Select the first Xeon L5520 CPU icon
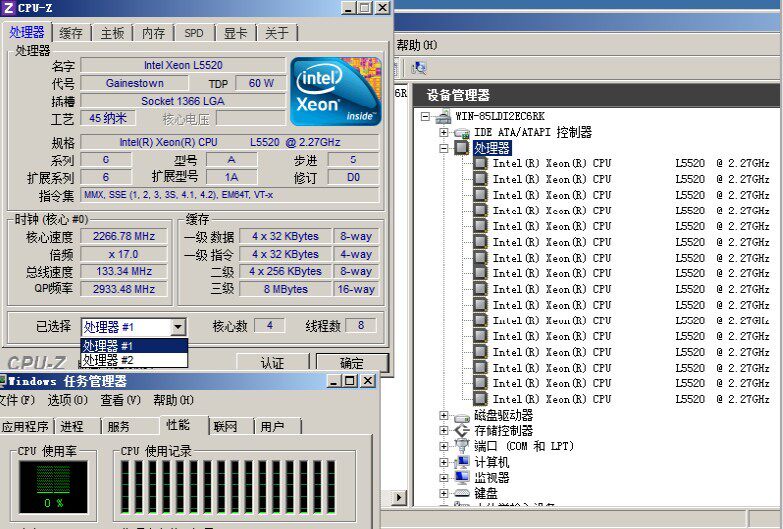The image size is (783, 529). (x=480, y=163)
